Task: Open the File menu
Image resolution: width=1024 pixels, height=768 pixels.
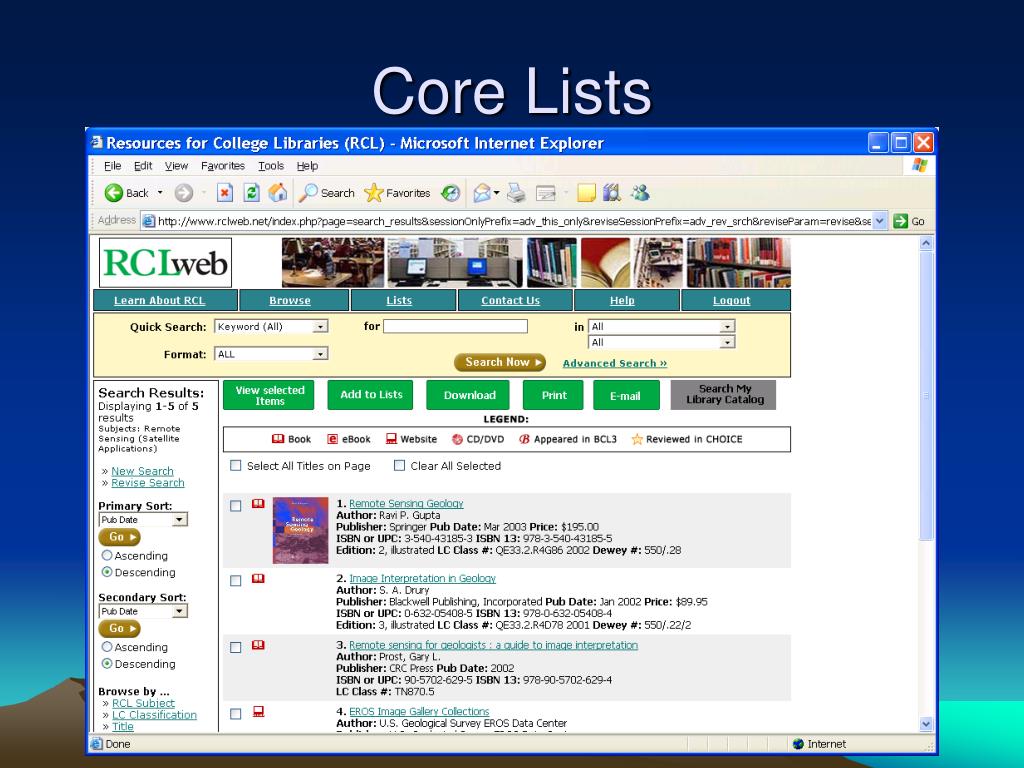Action: click(x=112, y=166)
